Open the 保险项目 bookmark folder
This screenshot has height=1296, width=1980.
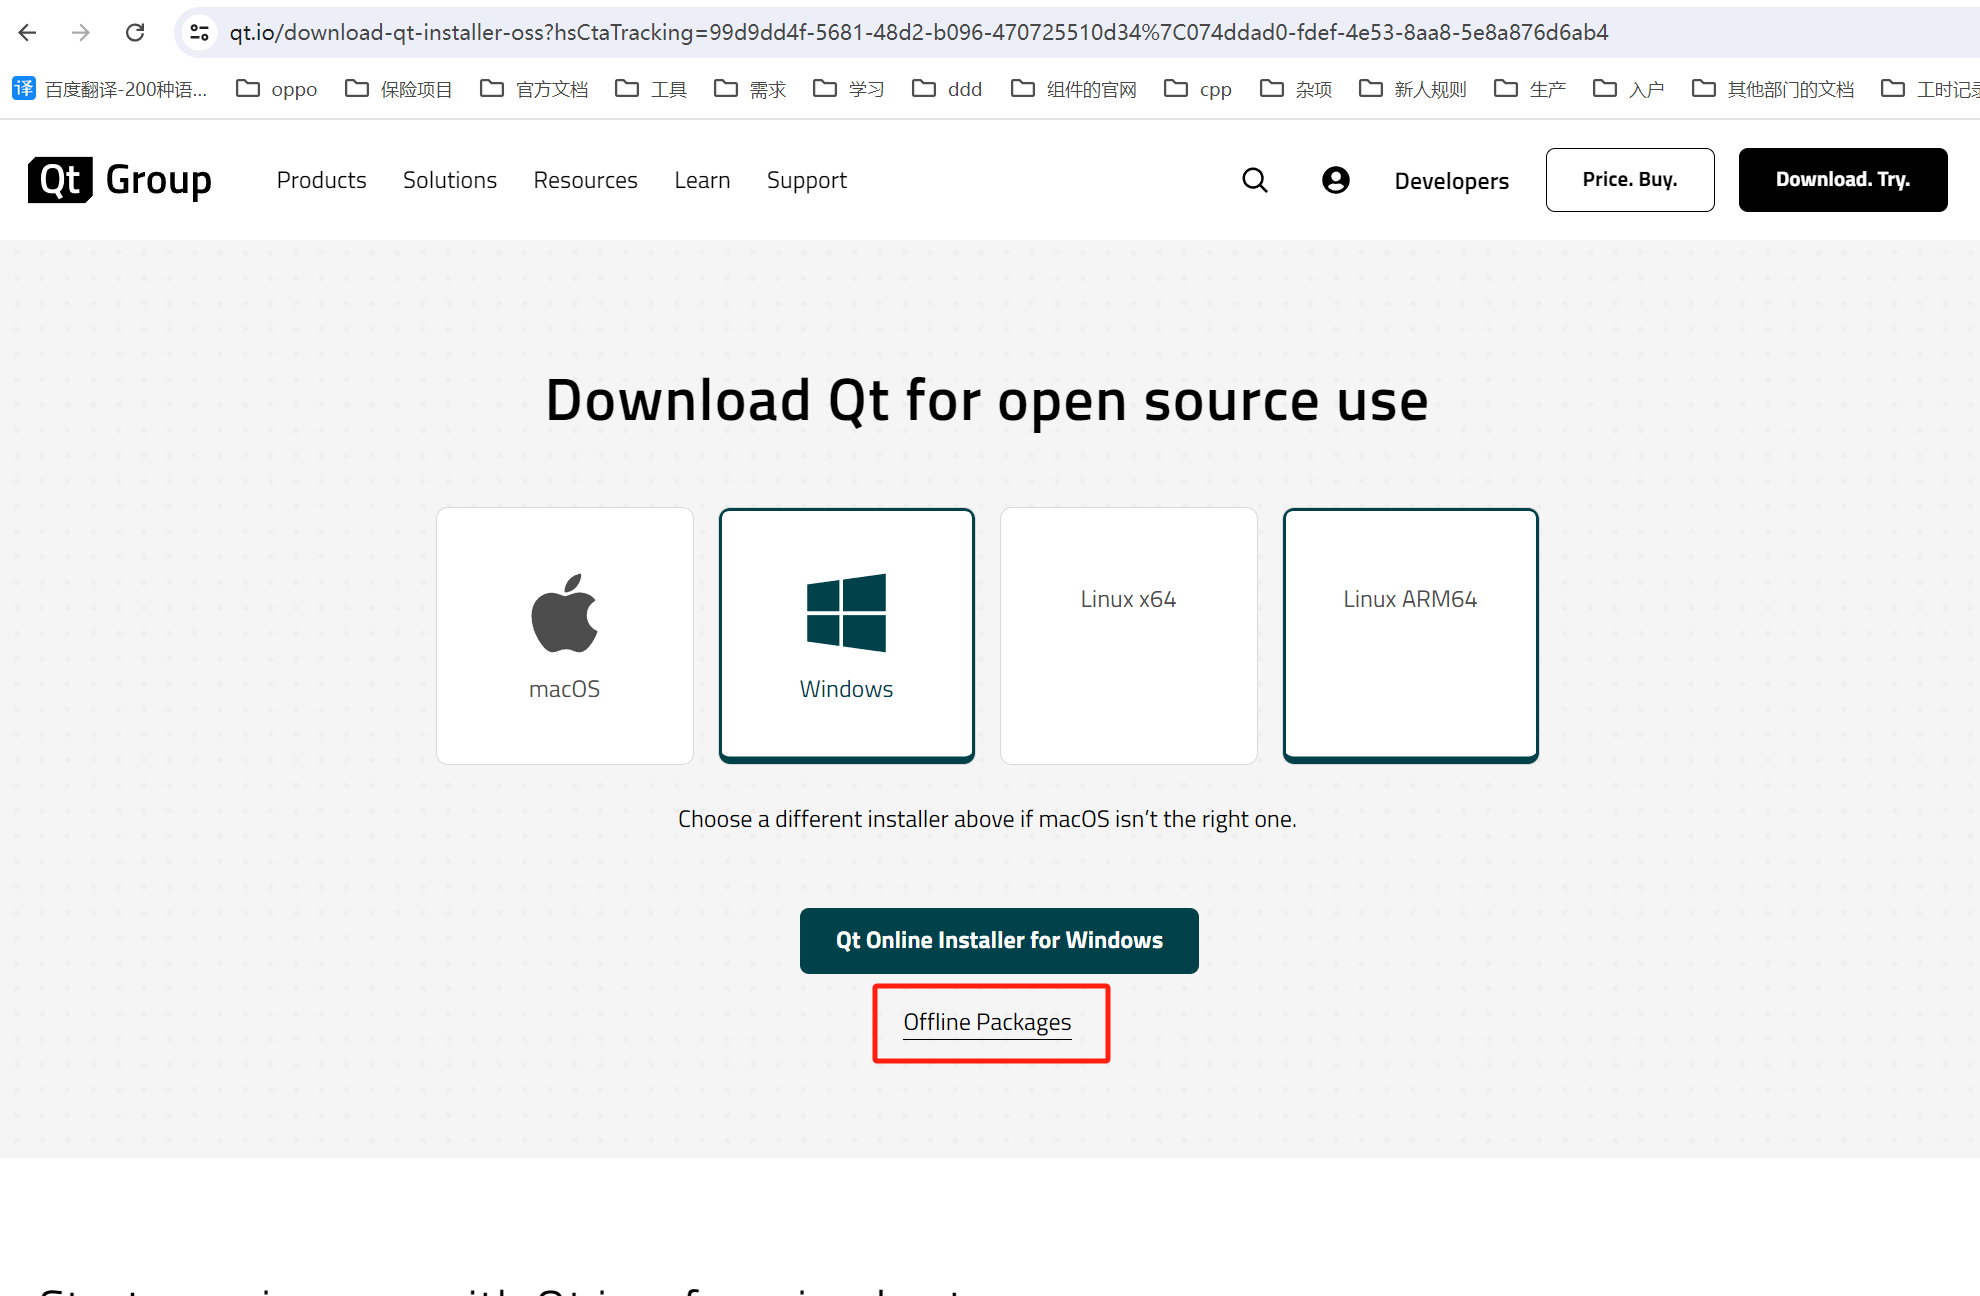tap(398, 89)
